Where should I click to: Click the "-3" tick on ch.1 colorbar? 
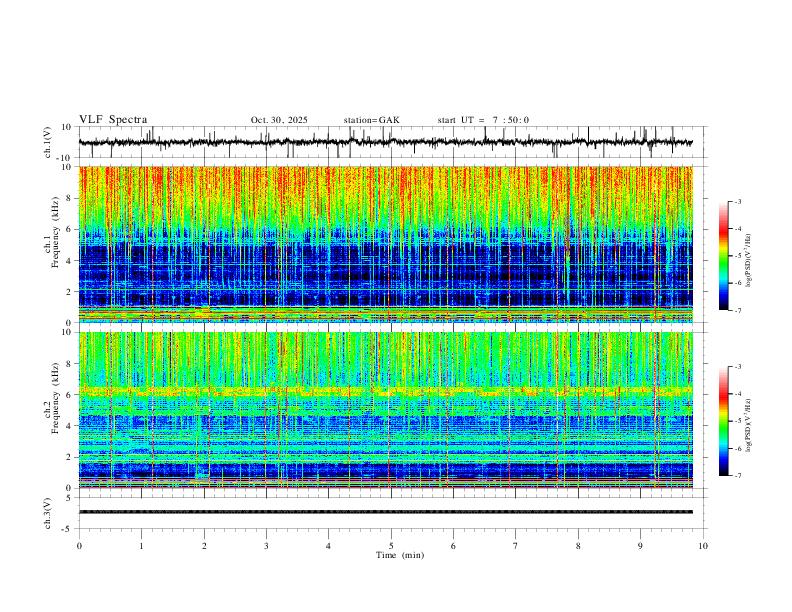[738, 201]
